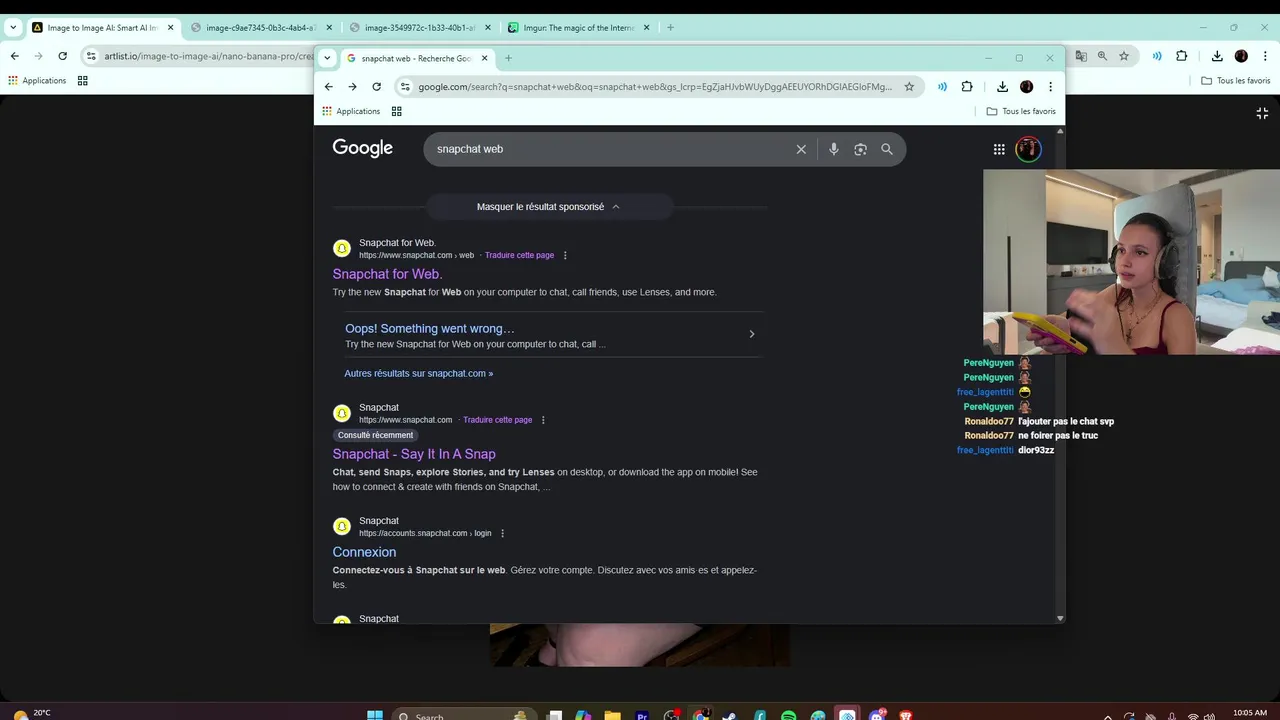This screenshot has width=1280, height=720.
Task: Click the google.com address bar URL
Action: click(x=655, y=87)
